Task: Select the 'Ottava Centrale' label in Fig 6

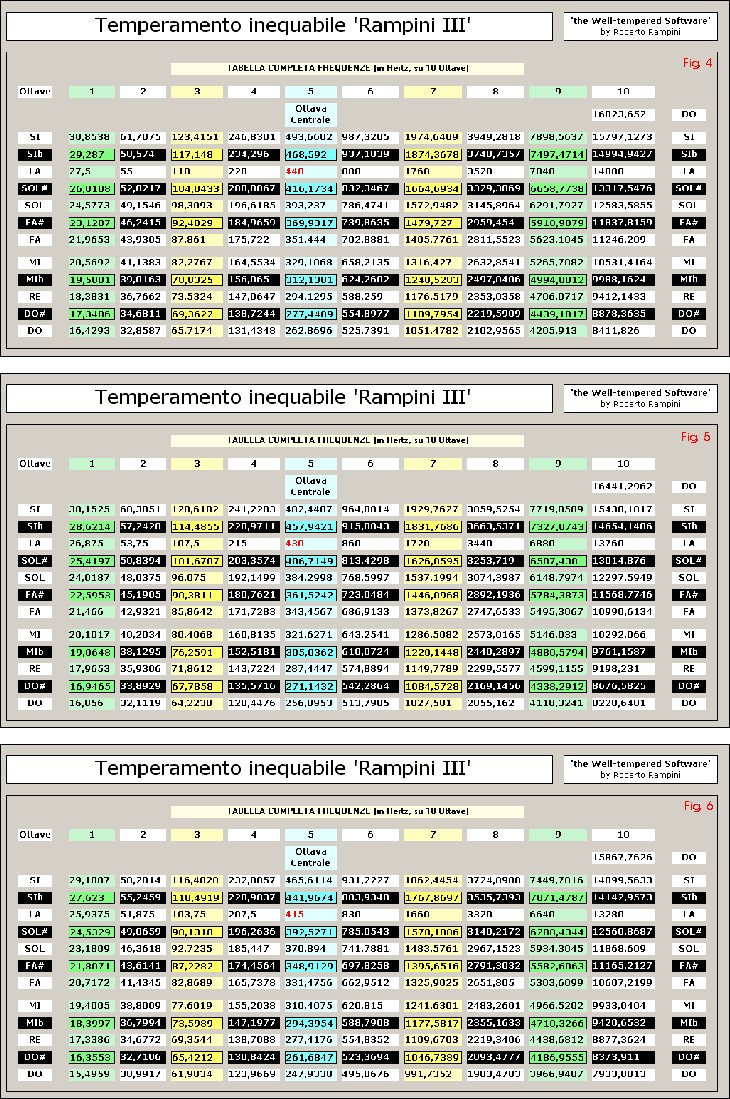Action: [310, 857]
